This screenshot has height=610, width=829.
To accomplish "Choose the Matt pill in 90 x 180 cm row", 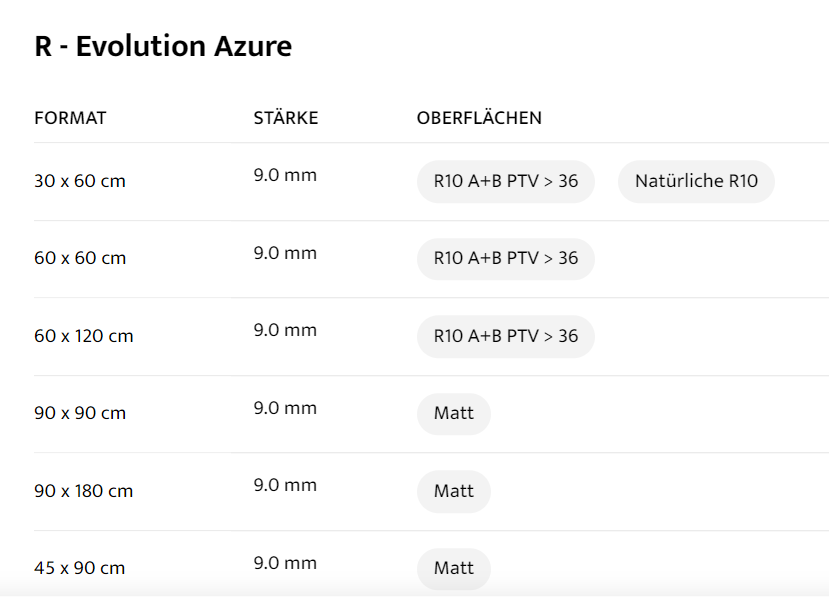I will pos(453,491).
